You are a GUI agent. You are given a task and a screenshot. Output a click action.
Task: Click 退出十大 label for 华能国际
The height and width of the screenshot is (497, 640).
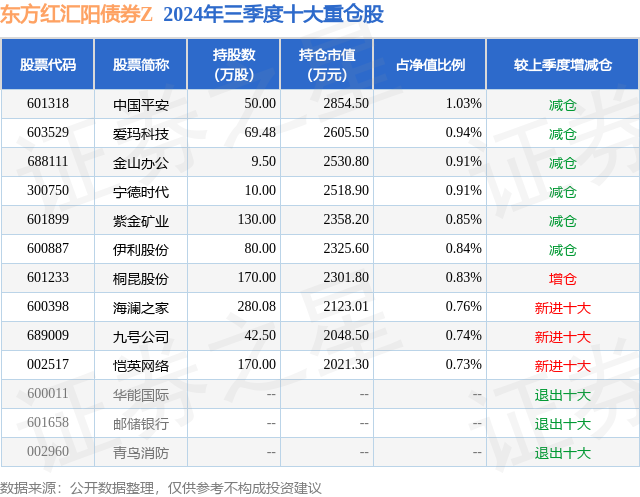coord(563,395)
